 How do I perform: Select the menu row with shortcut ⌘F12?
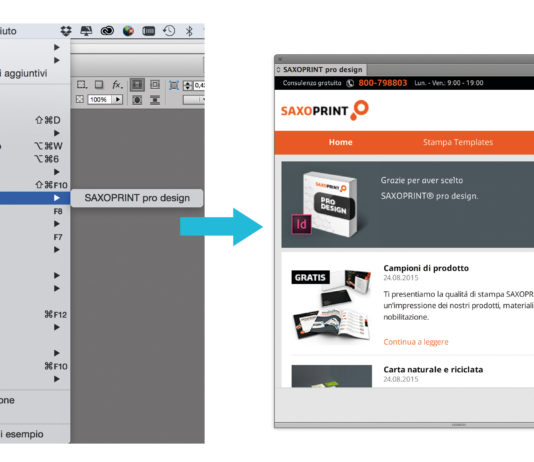35,315
